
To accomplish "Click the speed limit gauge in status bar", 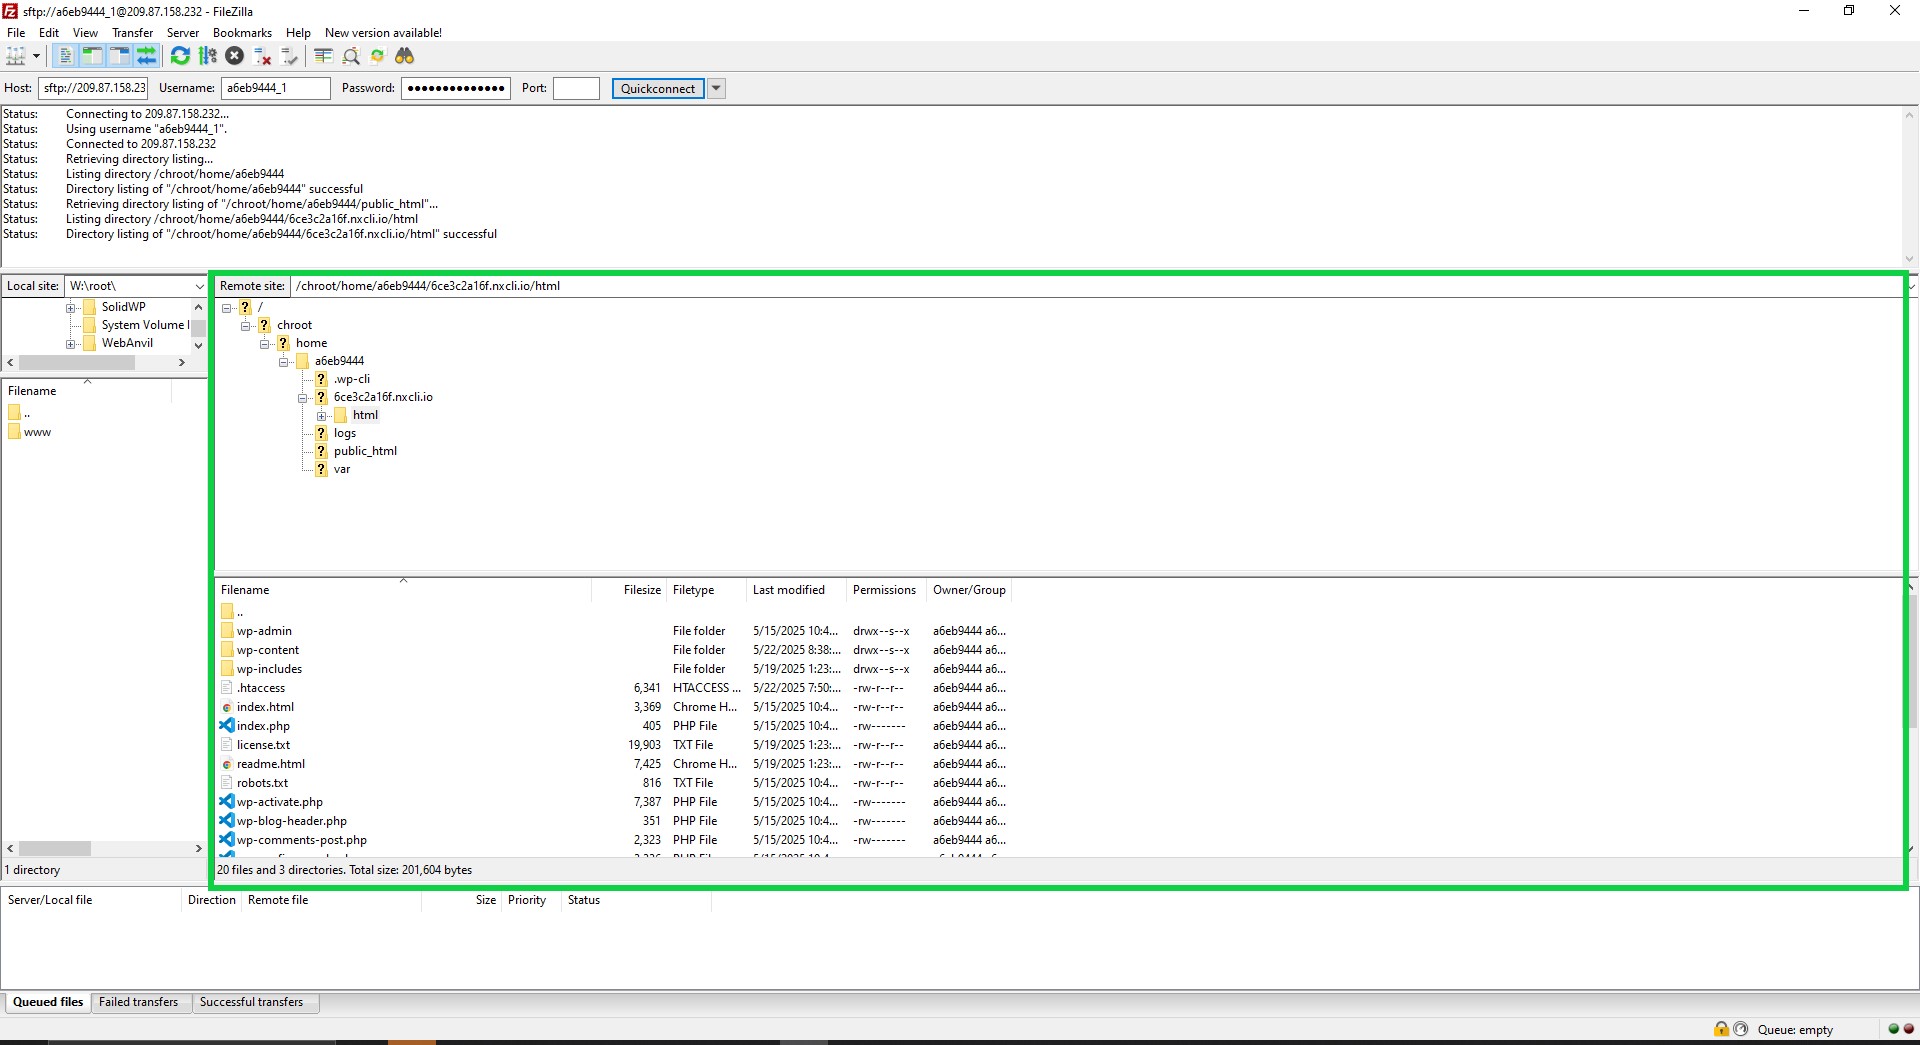I will coord(1741,1029).
